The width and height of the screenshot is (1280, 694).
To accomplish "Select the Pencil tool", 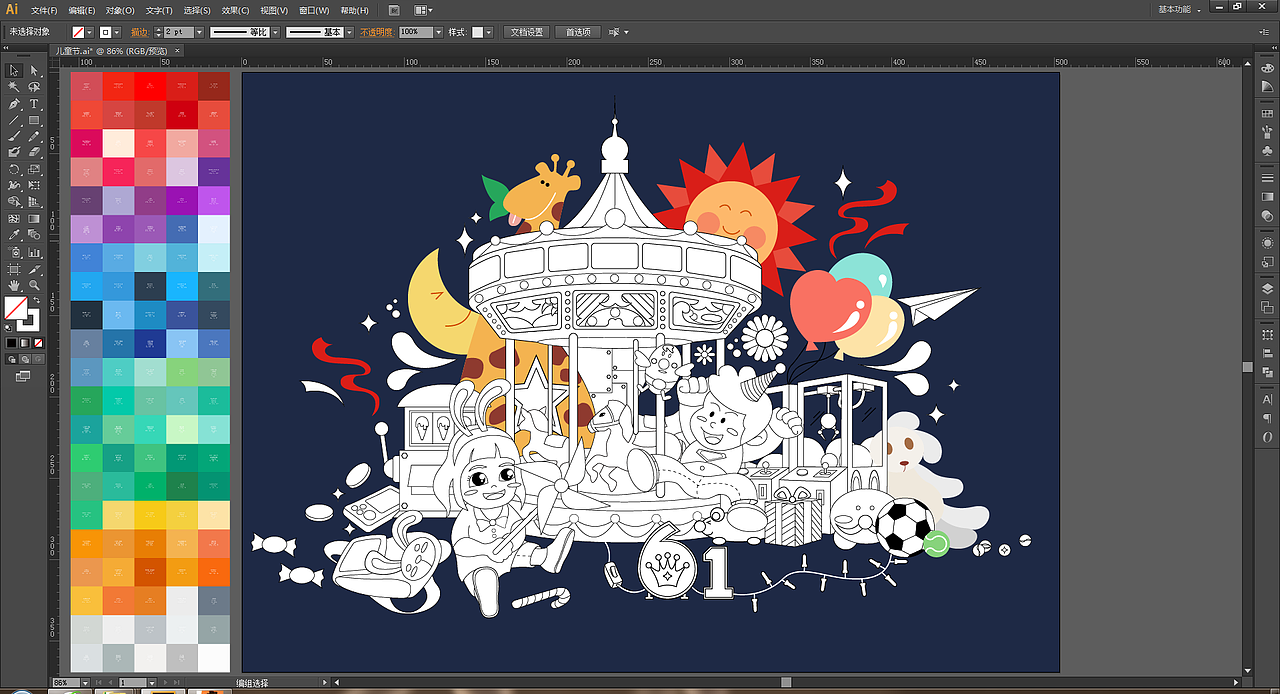I will [34, 135].
